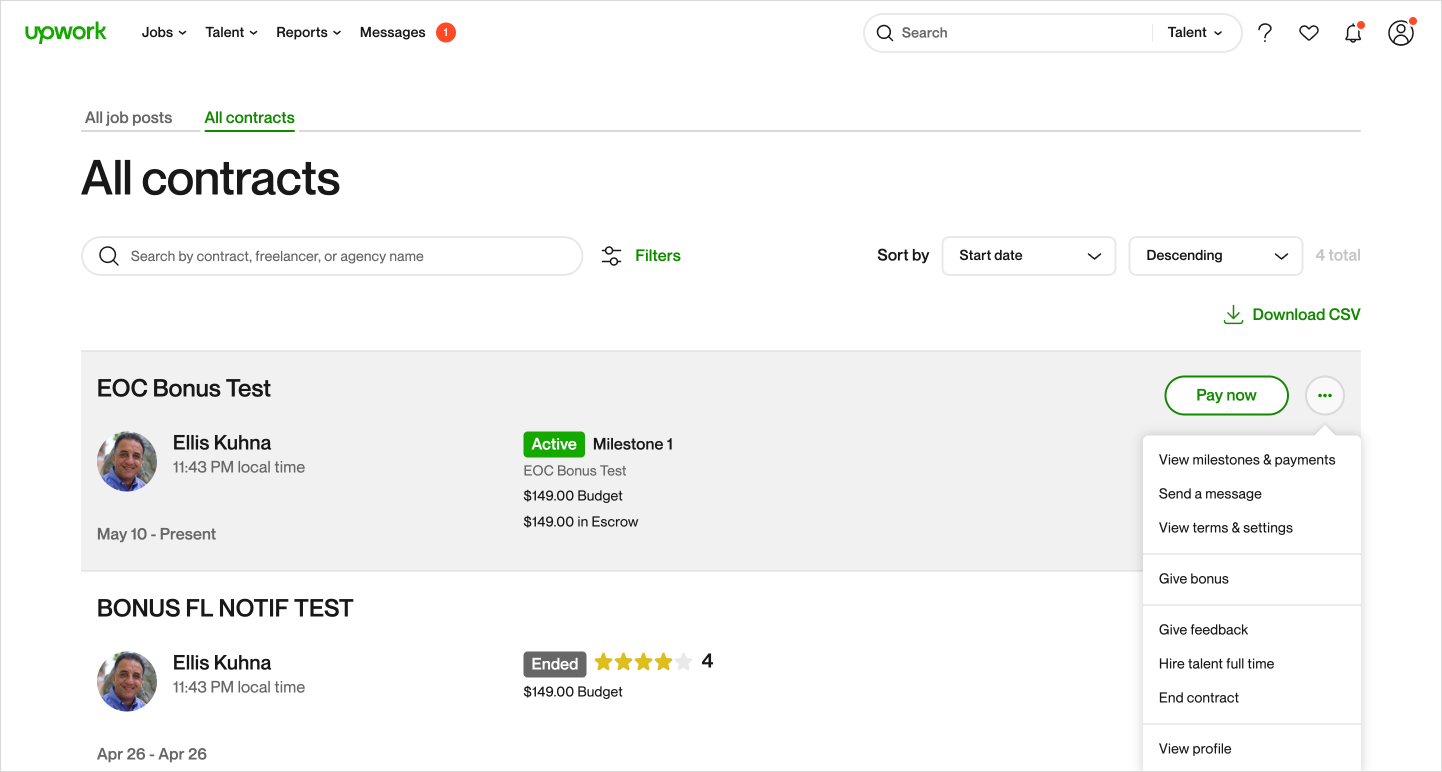Open Messages in the top navigation
This screenshot has height=772, width=1442.
392,32
